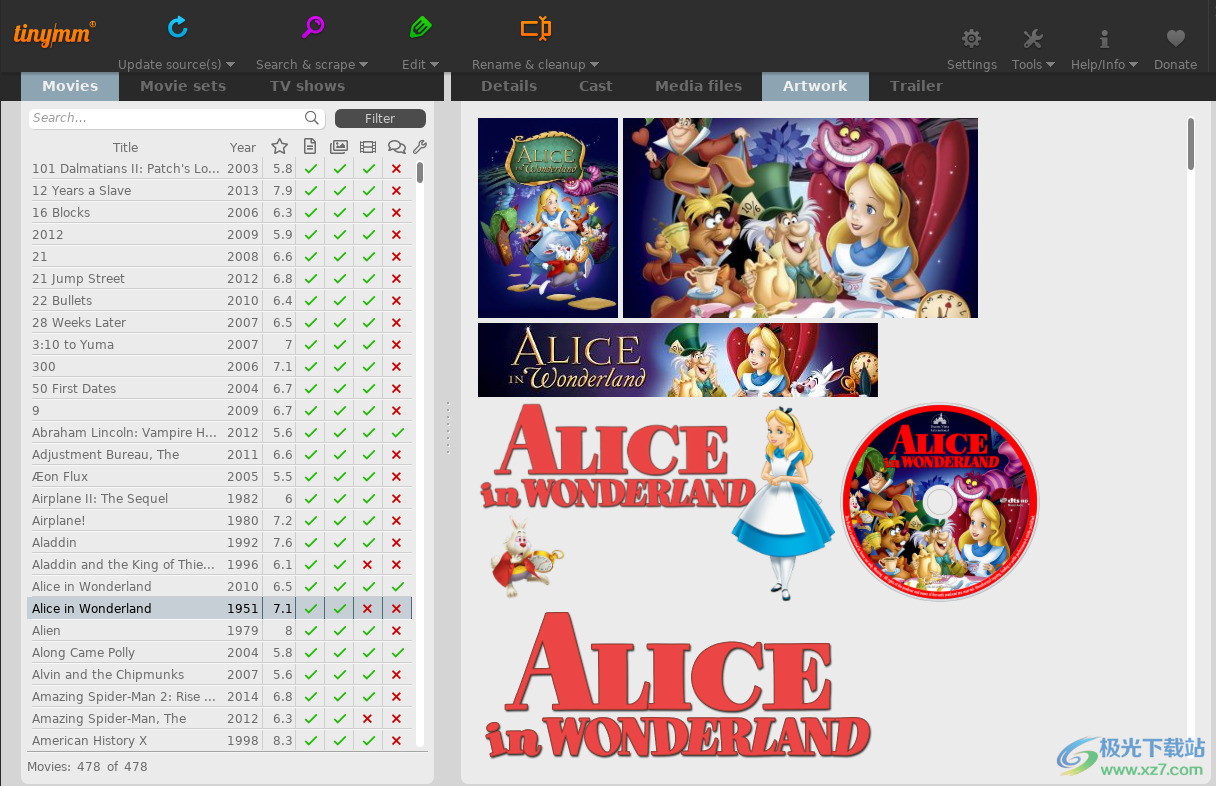Open the Media files tab

pos(698,86)
